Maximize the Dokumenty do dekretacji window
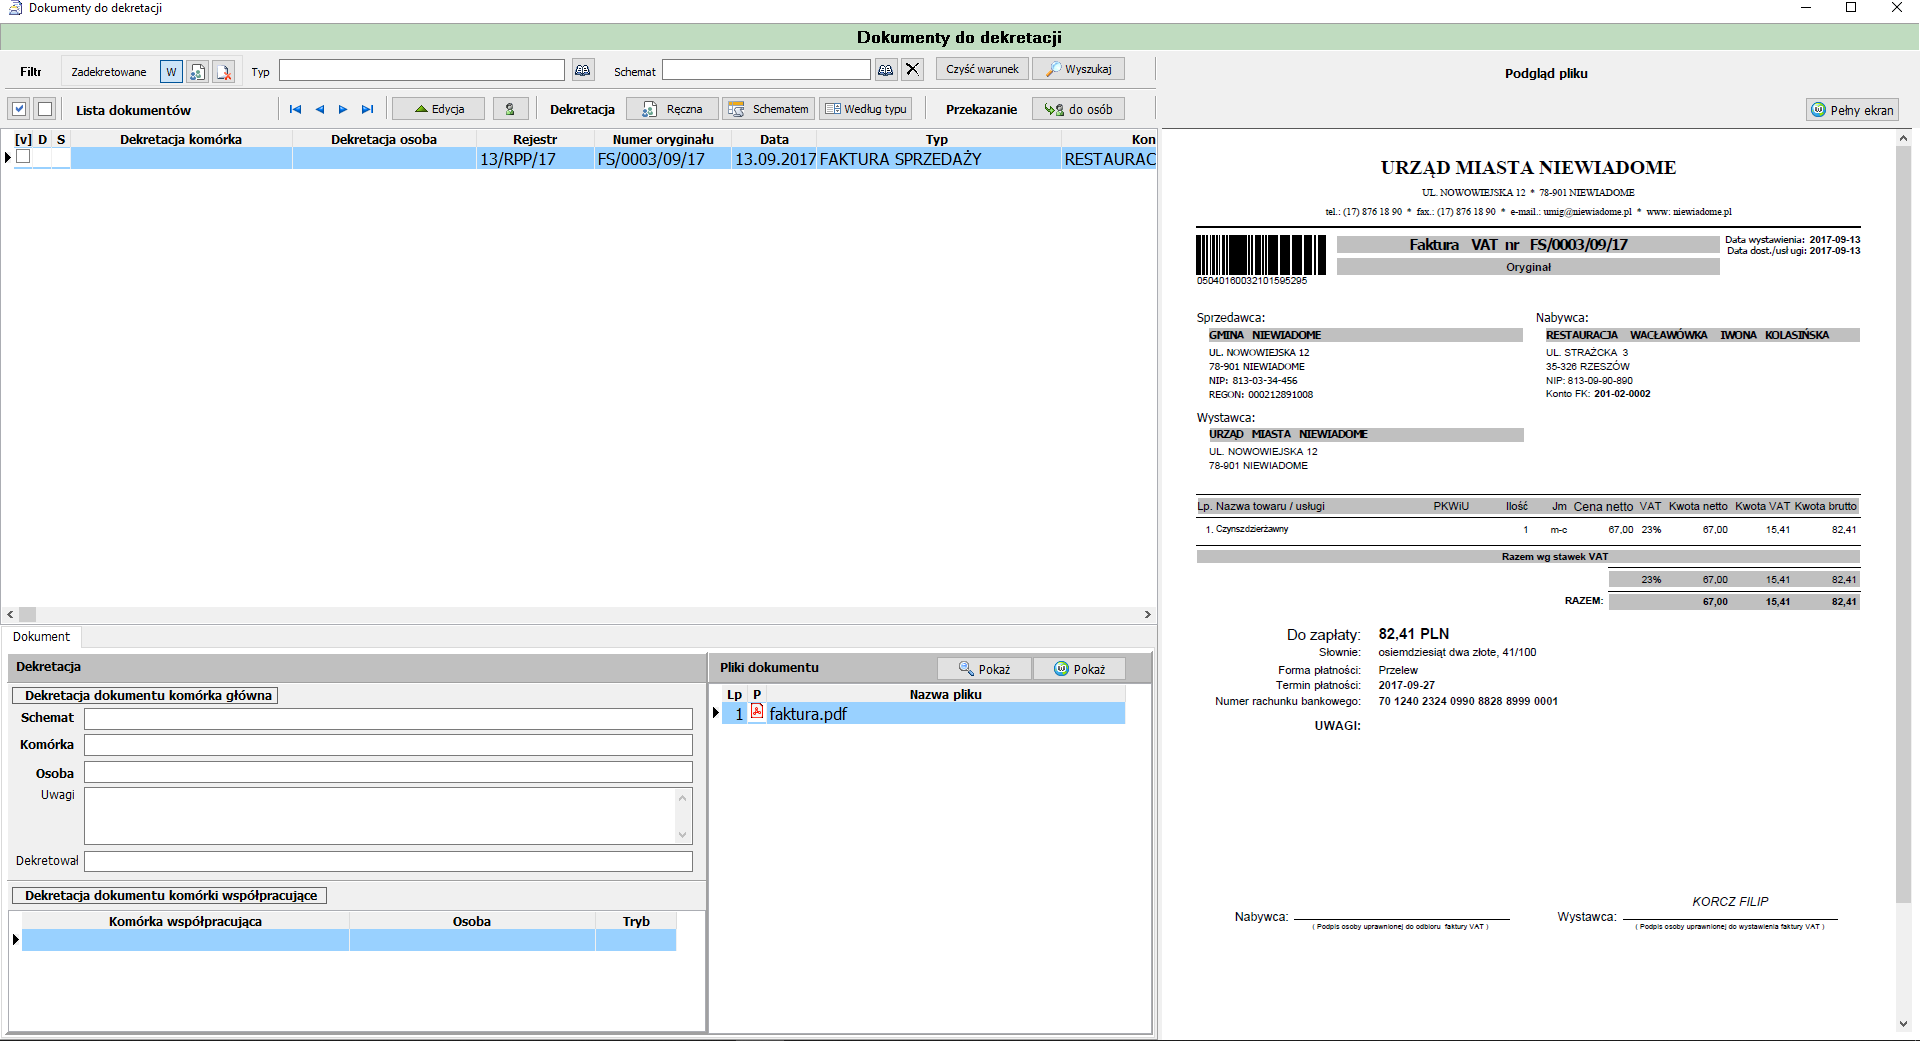This screenshot has height=1041, width=1920. point(1851,8)
